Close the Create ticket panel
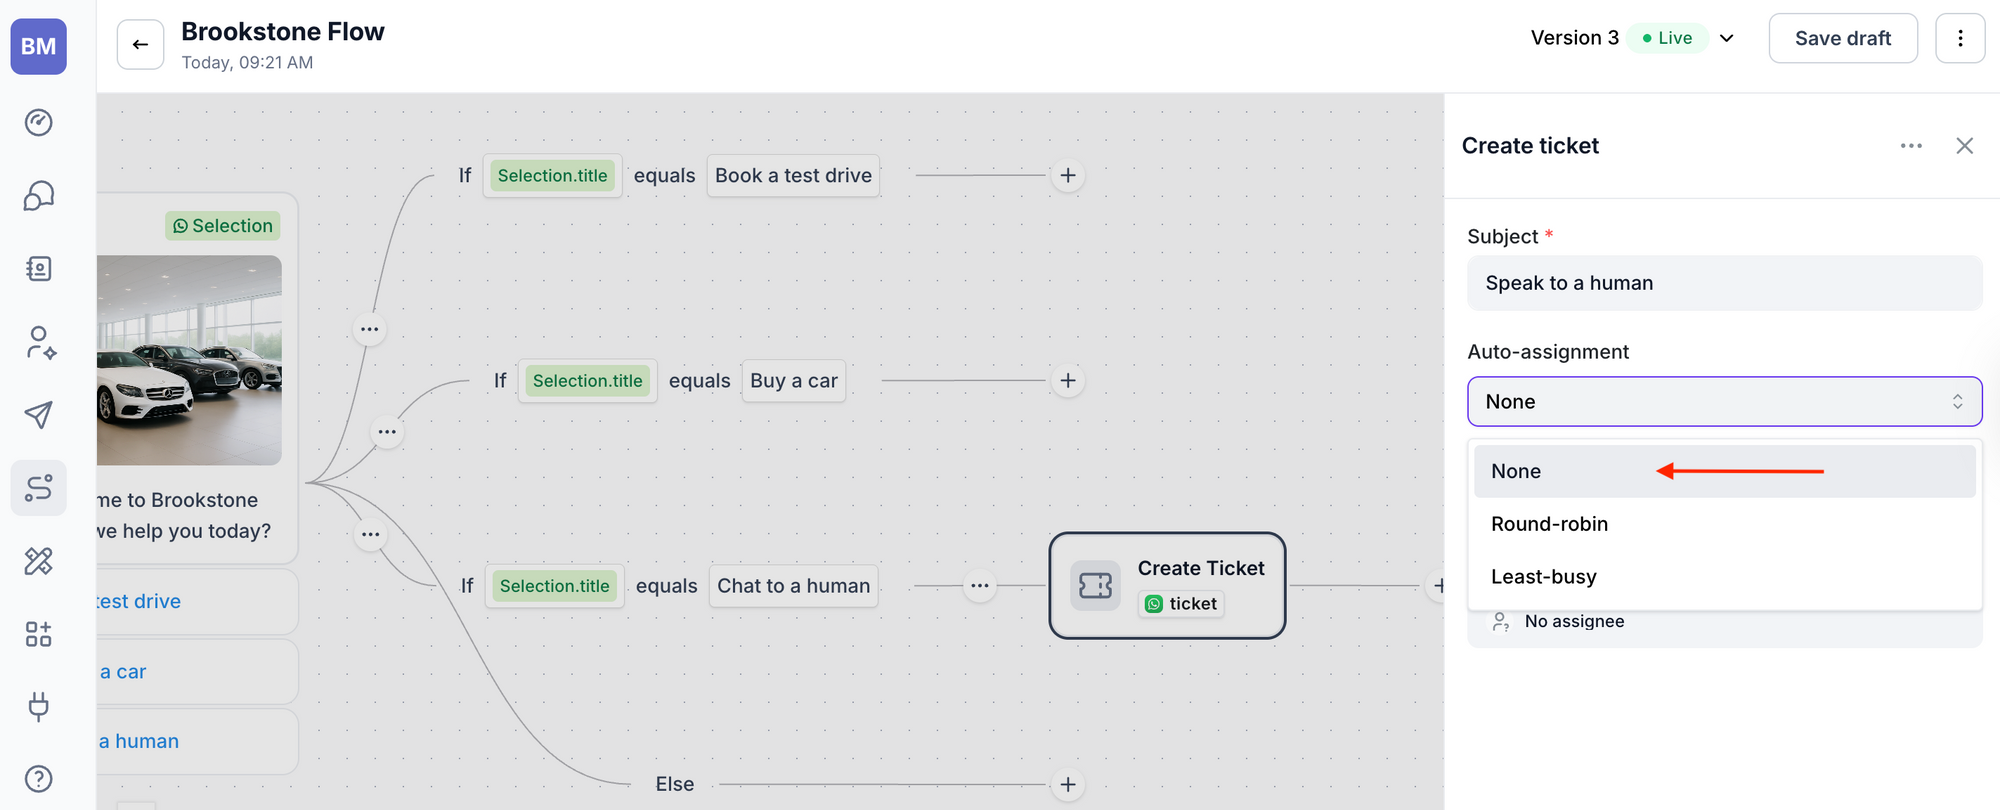This screenshot has width=2000, height=810. [1964, 146]
